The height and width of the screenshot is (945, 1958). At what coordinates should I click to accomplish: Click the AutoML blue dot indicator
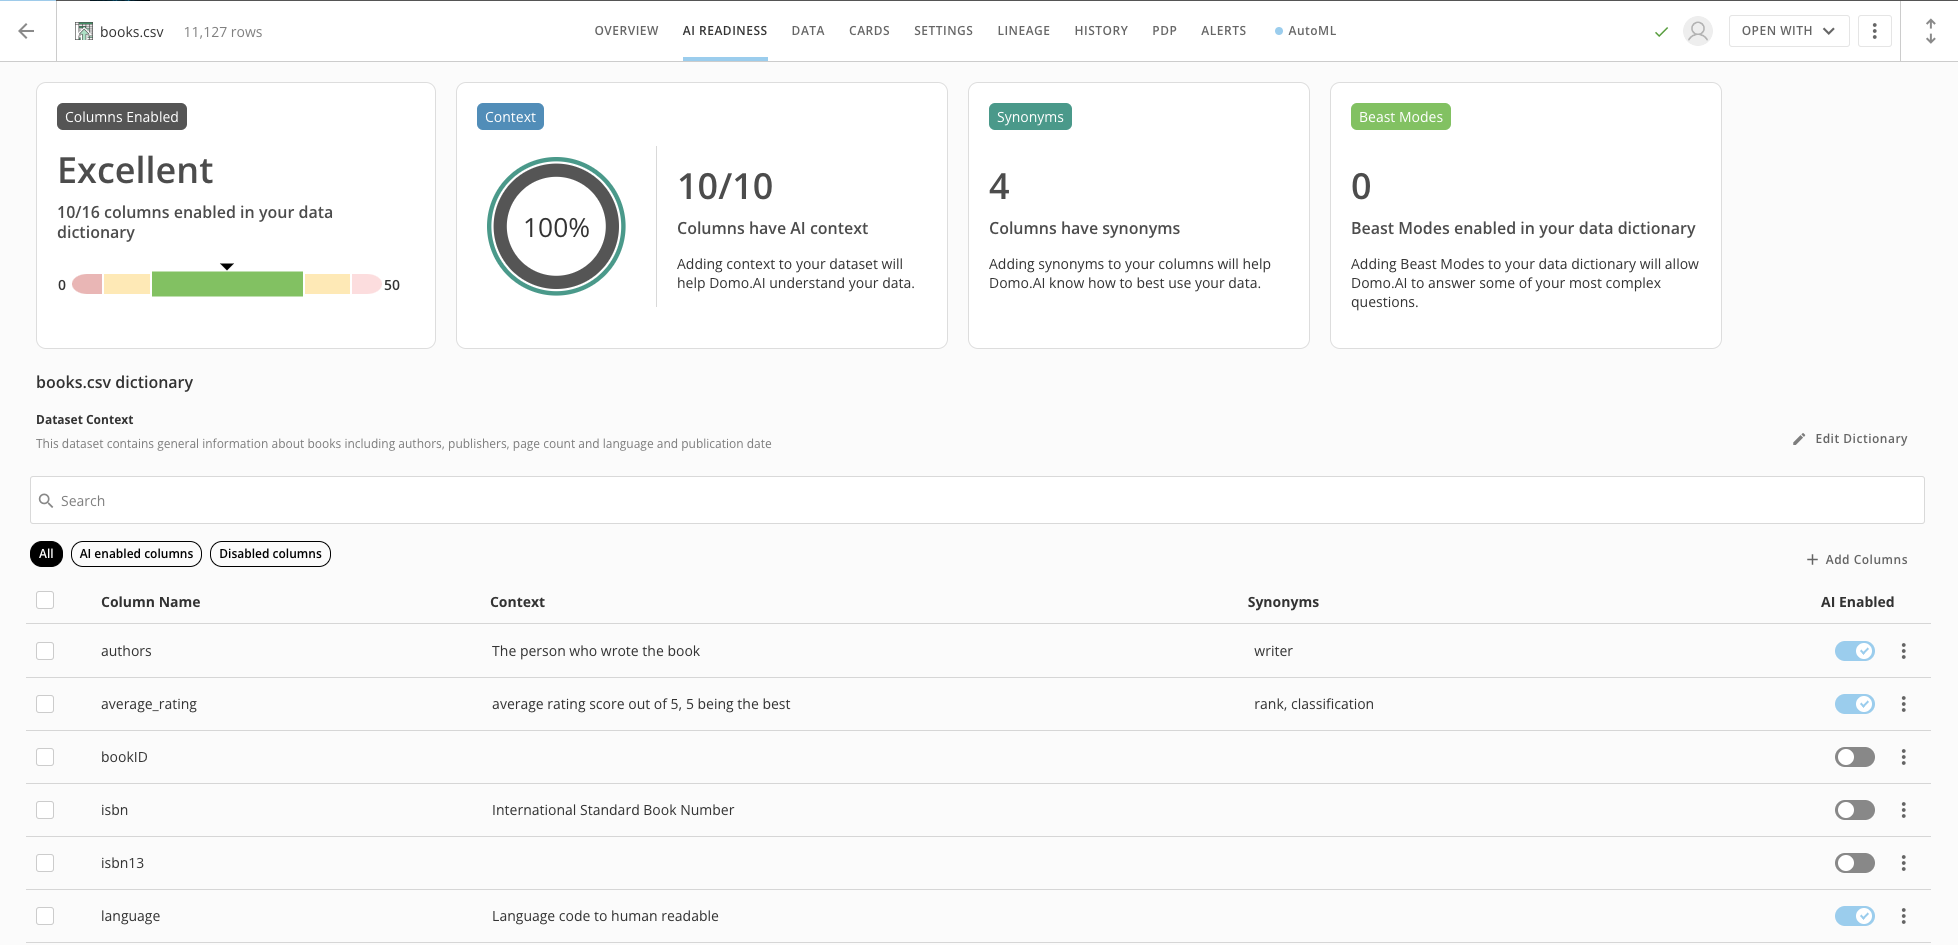[1279, 31]
